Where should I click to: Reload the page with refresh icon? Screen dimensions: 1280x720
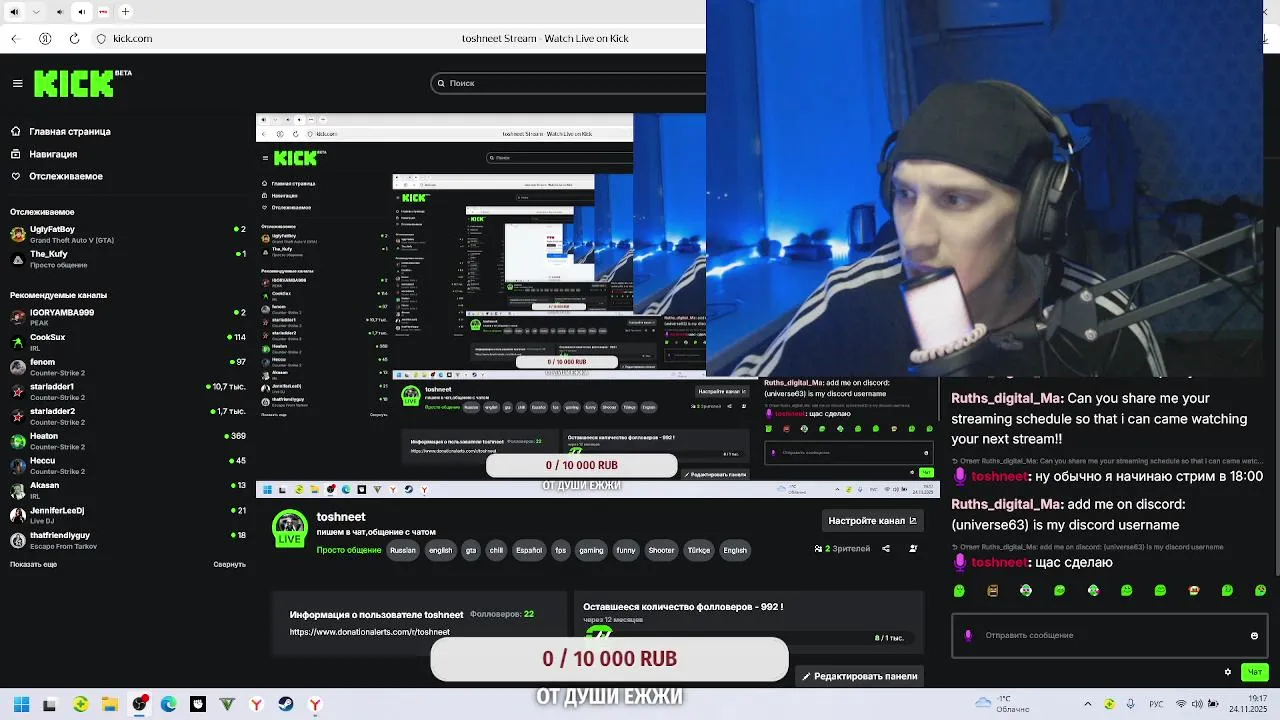74,39
